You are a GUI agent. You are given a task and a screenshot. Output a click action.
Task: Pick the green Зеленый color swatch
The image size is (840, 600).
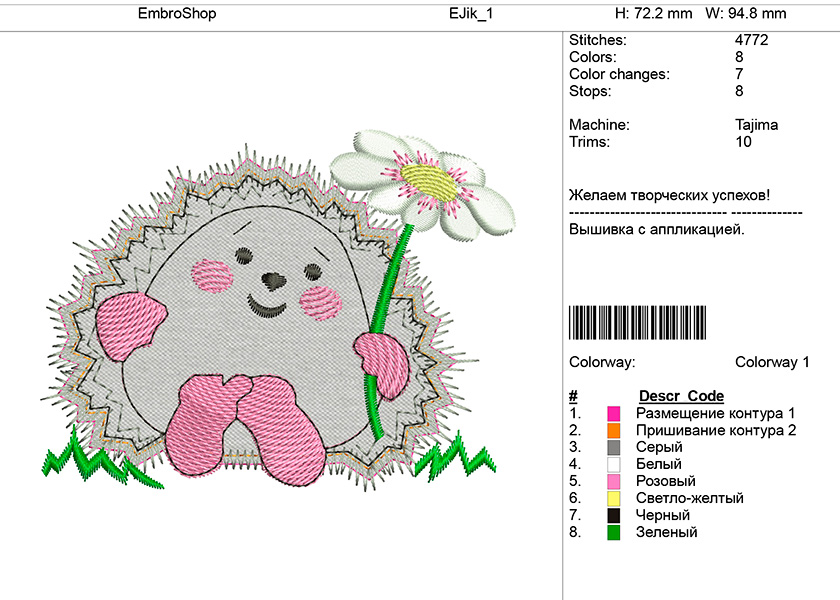coord(614,532)
